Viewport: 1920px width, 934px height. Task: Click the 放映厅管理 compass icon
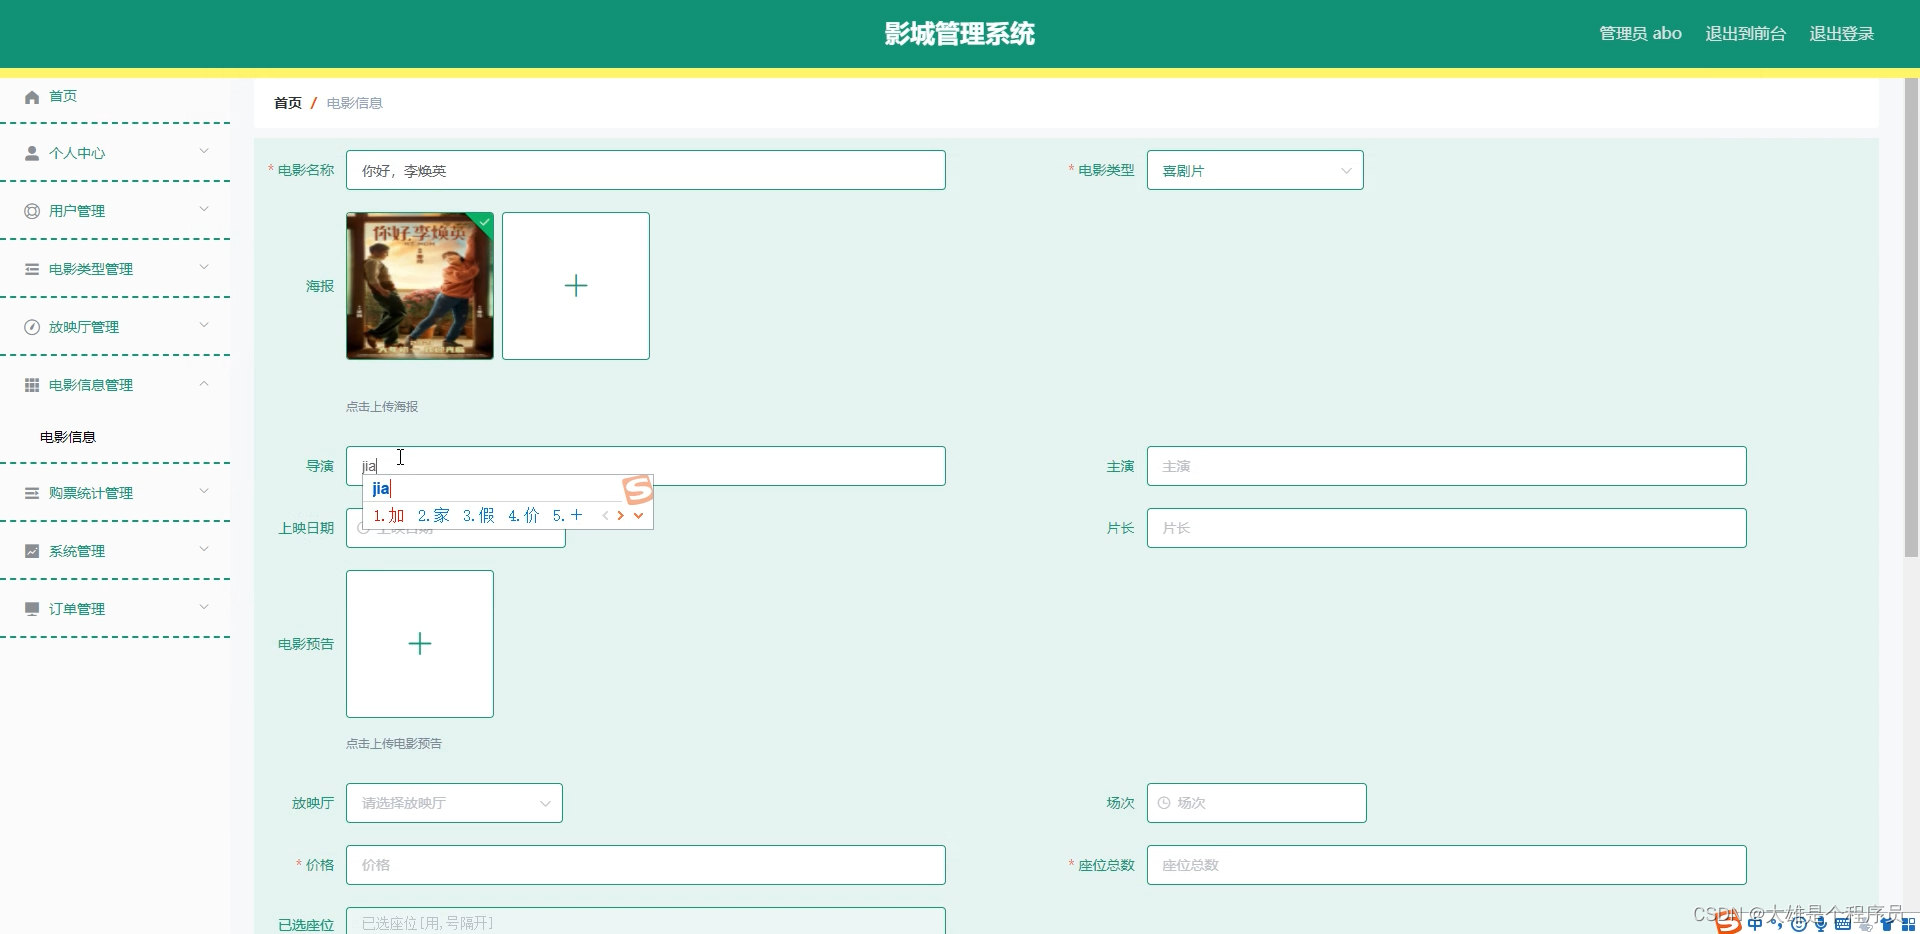[32, 327]
